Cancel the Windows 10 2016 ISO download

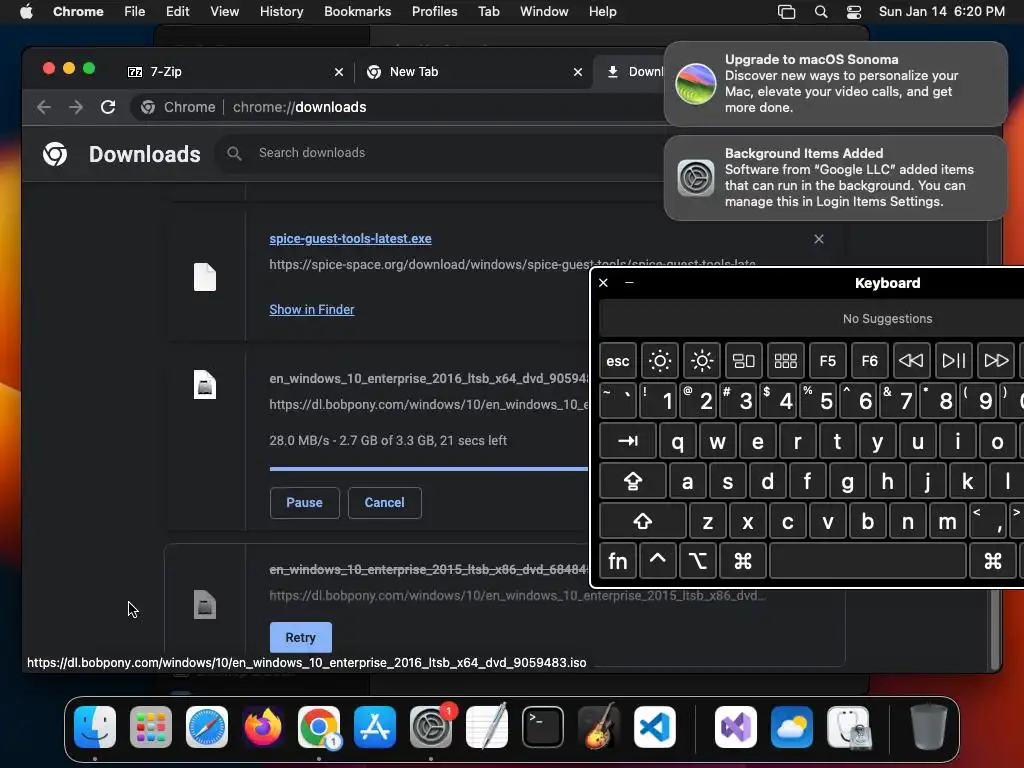pos(385,502)
